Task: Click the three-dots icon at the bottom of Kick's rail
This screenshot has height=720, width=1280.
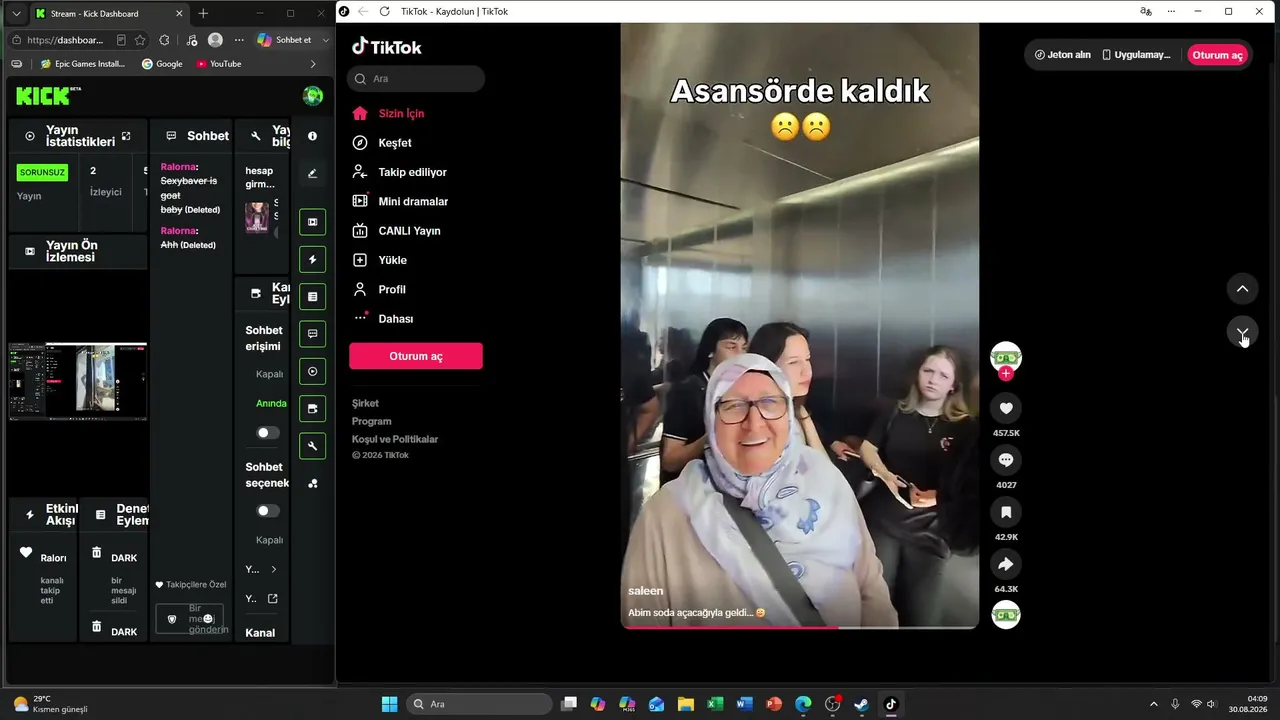Action: tap(313, 483)
